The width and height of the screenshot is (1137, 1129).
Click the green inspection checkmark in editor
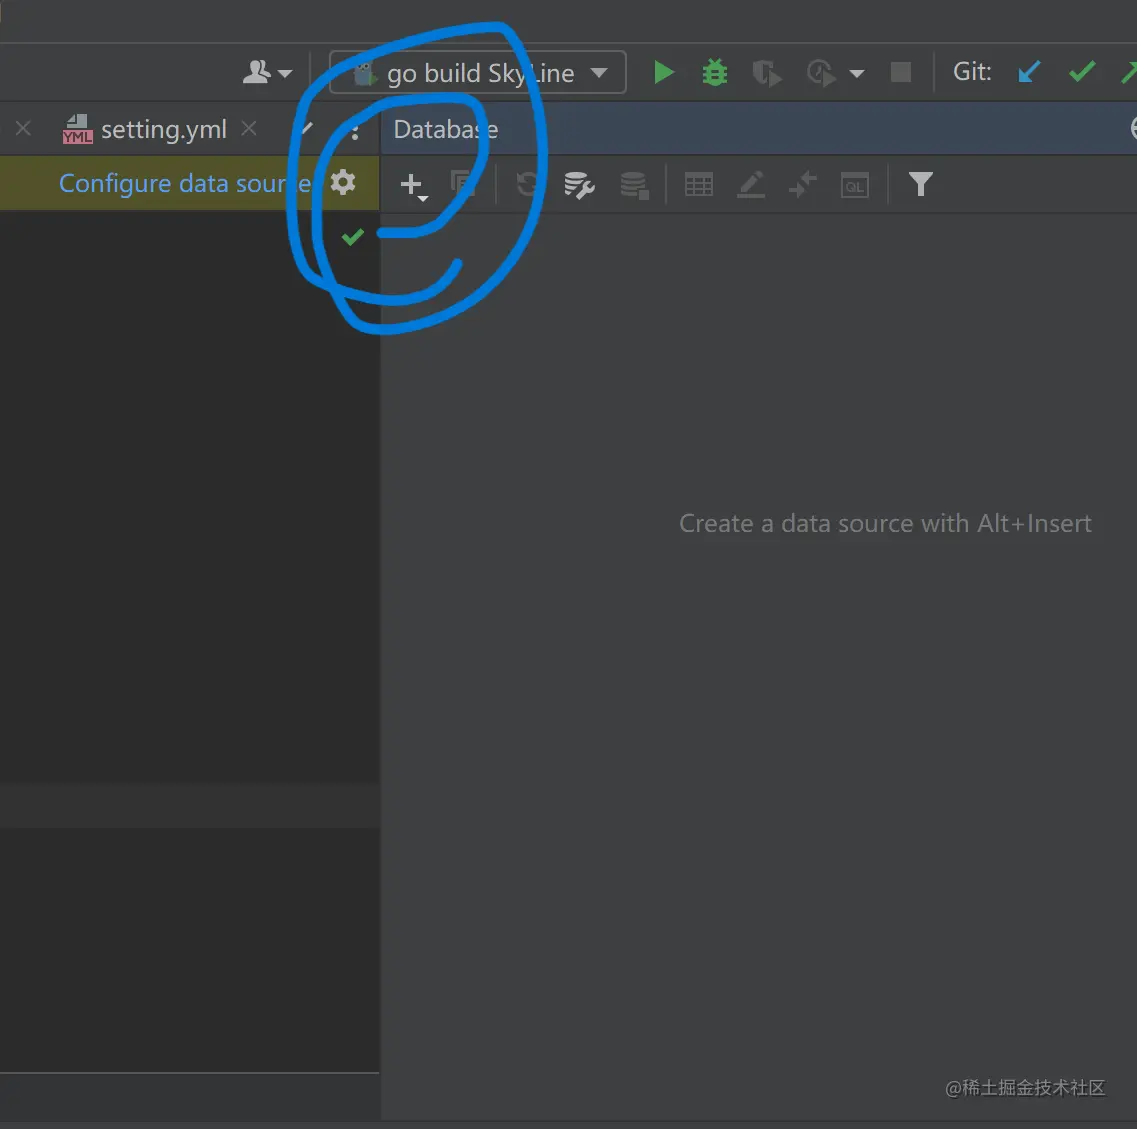(x=352, y=236)
